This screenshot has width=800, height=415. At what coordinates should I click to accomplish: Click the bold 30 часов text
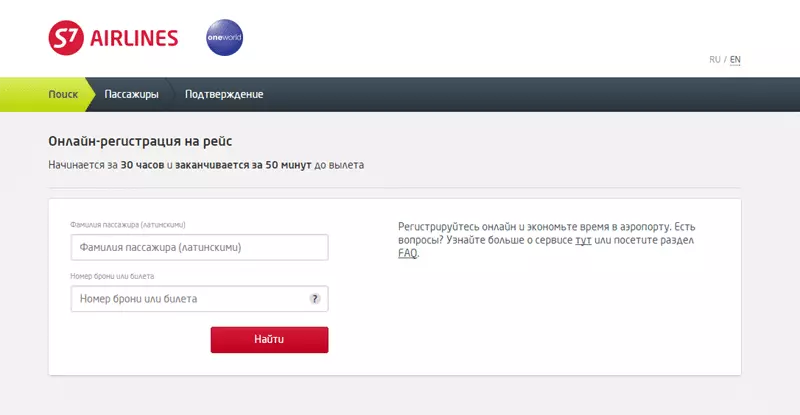click(142, 165)
